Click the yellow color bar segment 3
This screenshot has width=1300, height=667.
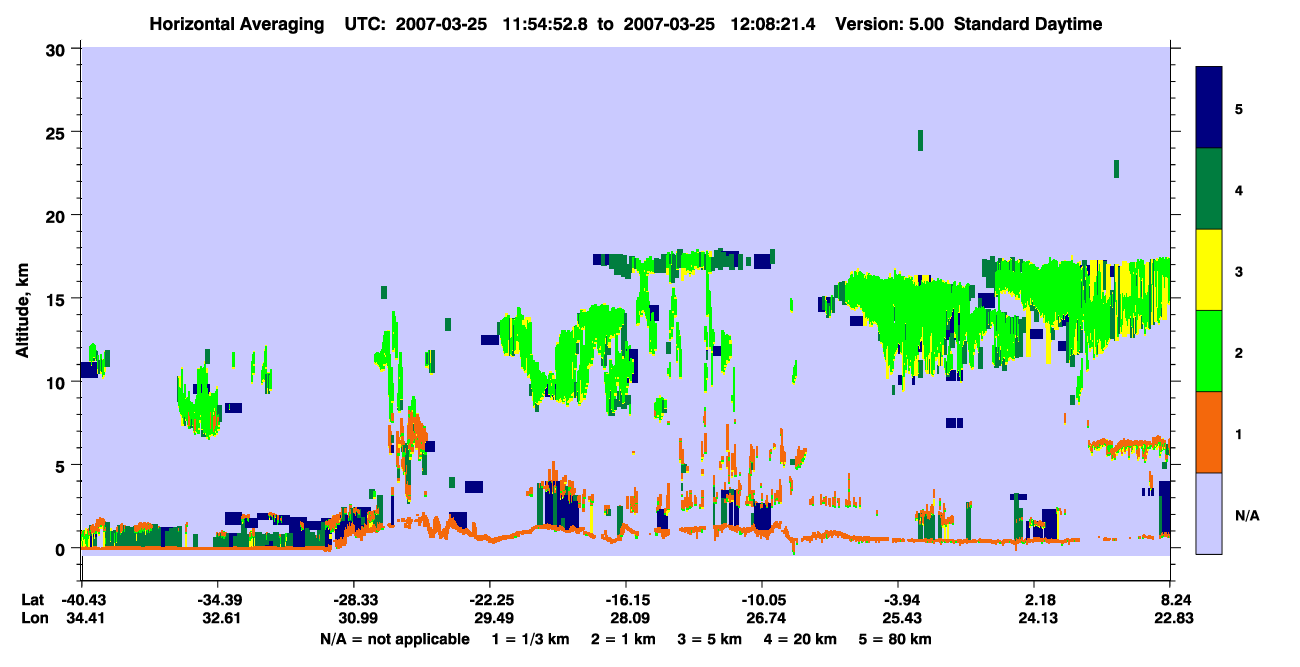(x=1209, y=270)
